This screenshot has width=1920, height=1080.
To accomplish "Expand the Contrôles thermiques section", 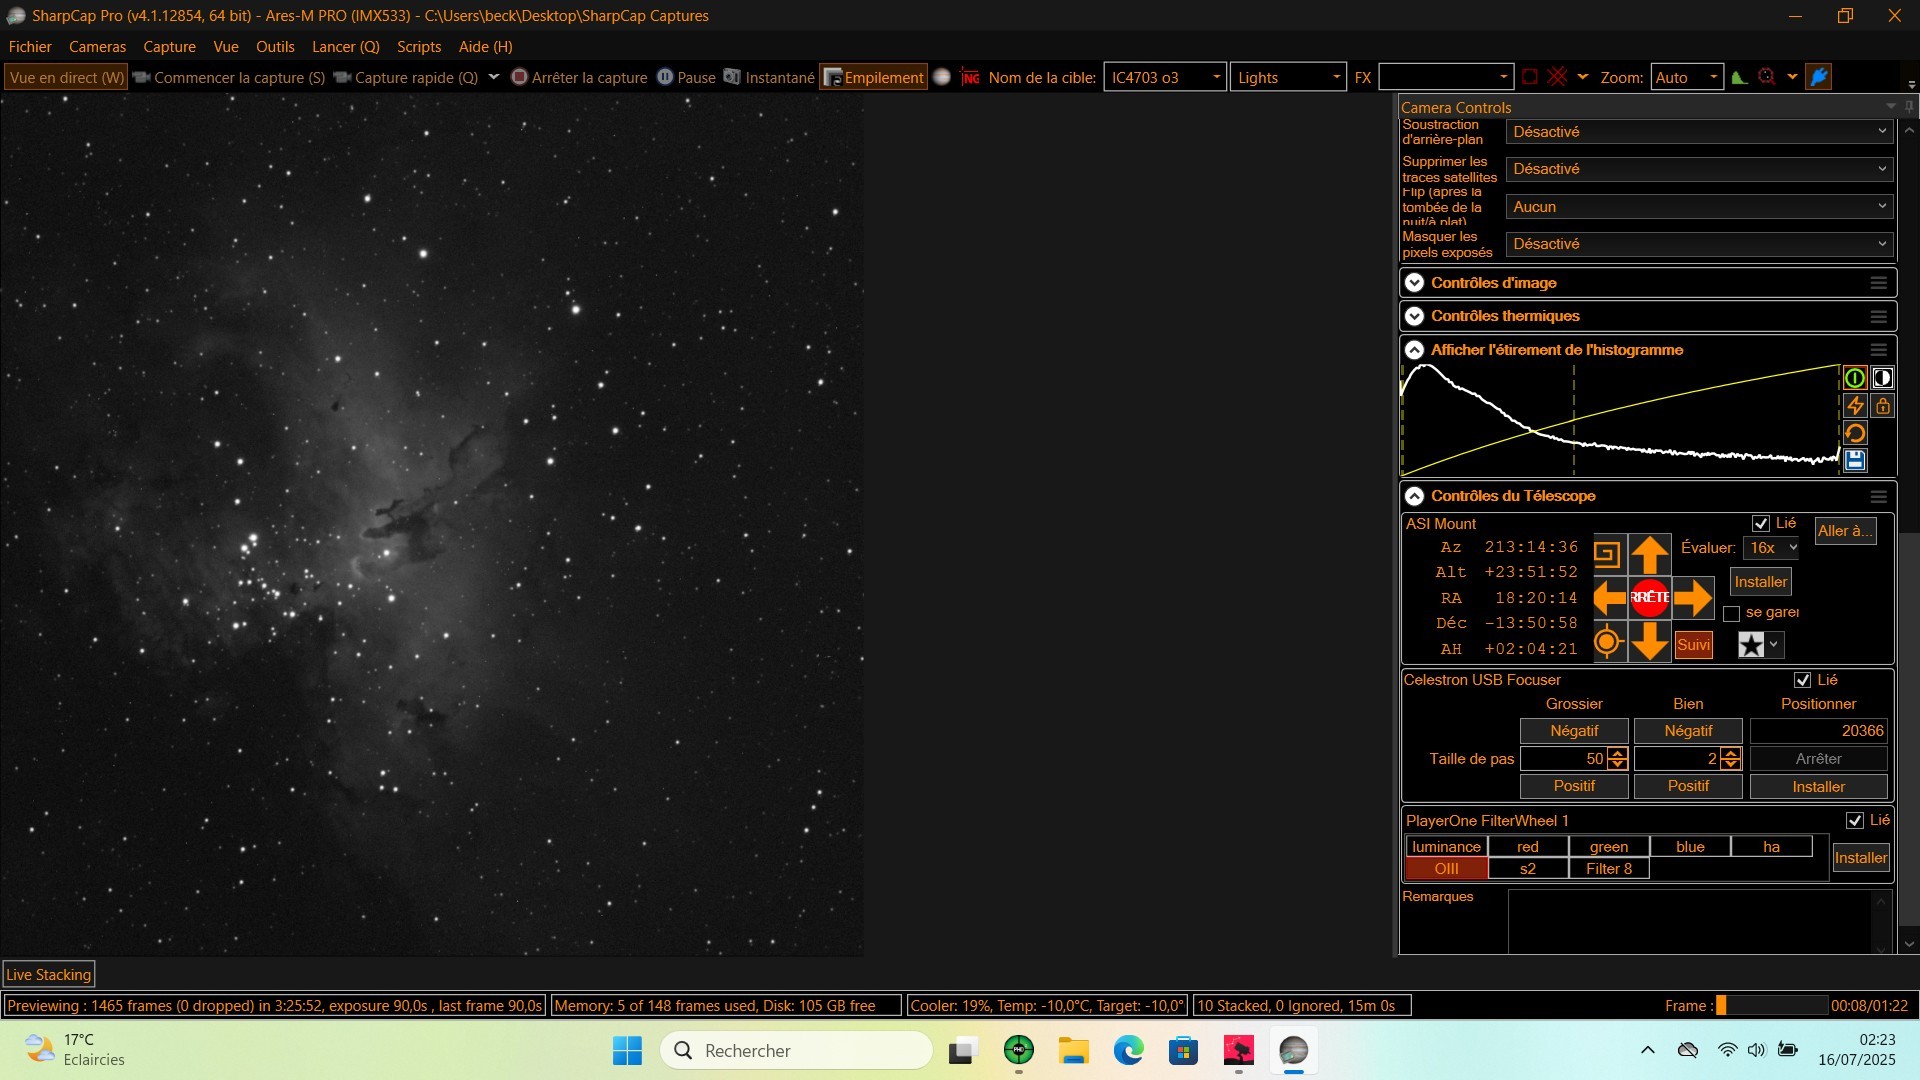I will (1414, 316).
